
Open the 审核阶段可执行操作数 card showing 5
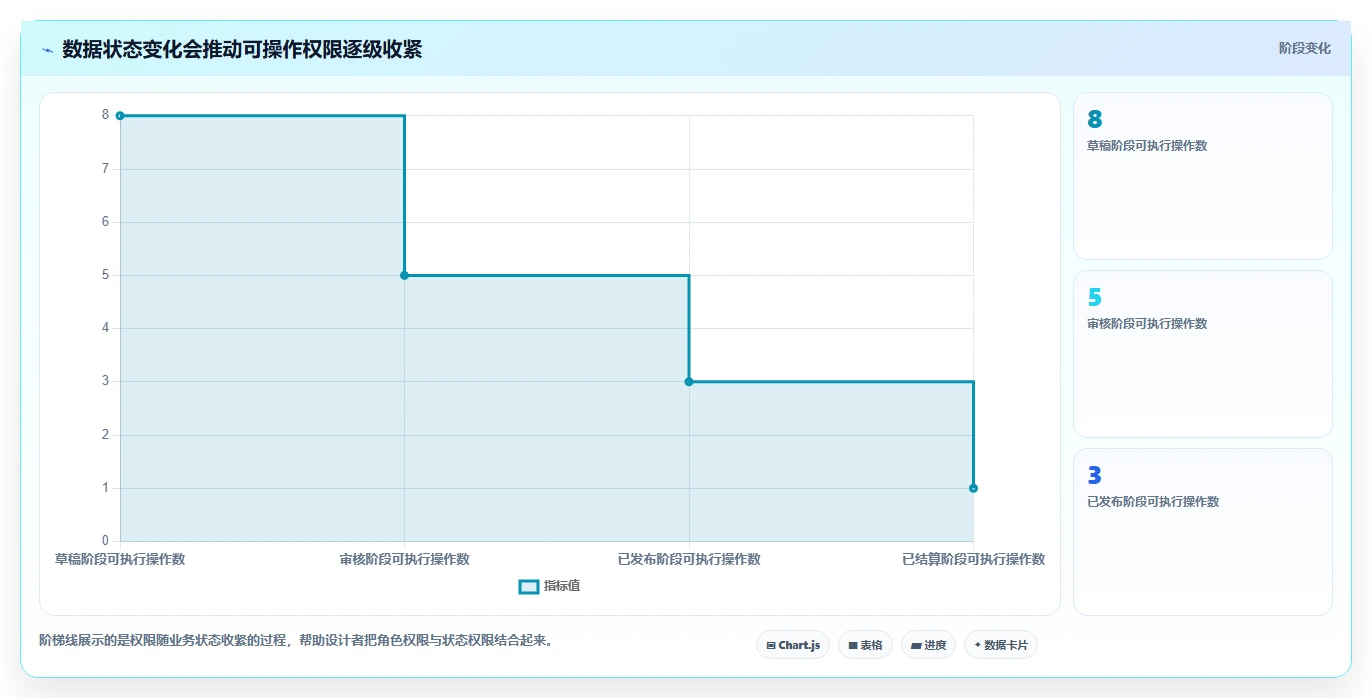[x=1202, y=354]
